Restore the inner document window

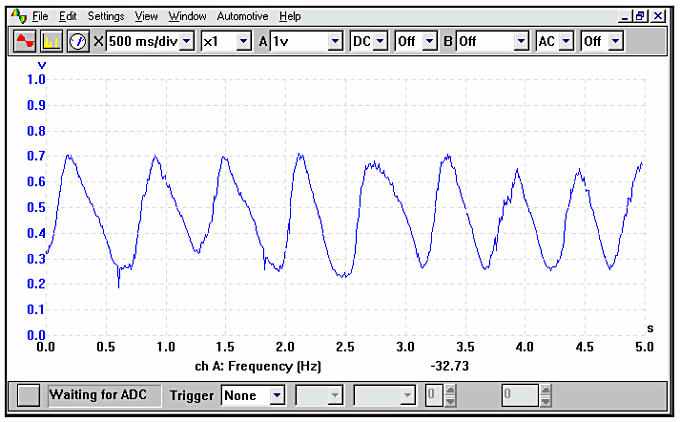tap(642, 16)
